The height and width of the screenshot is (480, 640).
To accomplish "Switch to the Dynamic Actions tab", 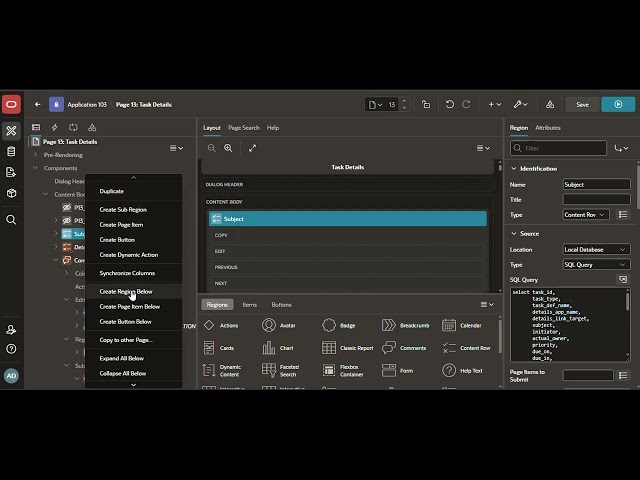I will [x=54, y=127].
